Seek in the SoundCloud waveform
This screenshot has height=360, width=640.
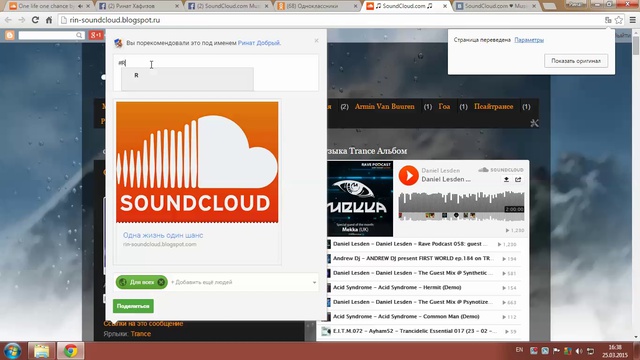[x=461, y=207]
